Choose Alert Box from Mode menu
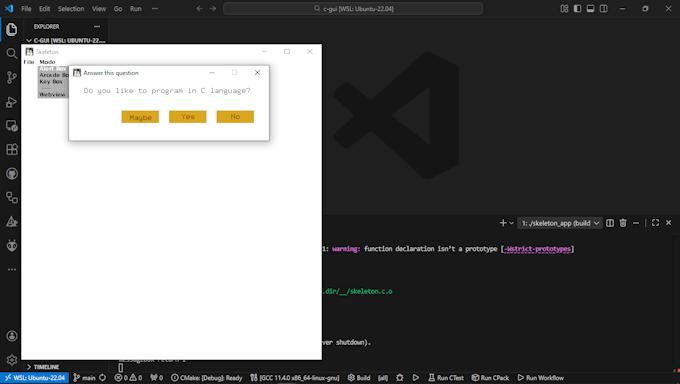The height and width of the screenshot is (384, 680). click(53, 69)
